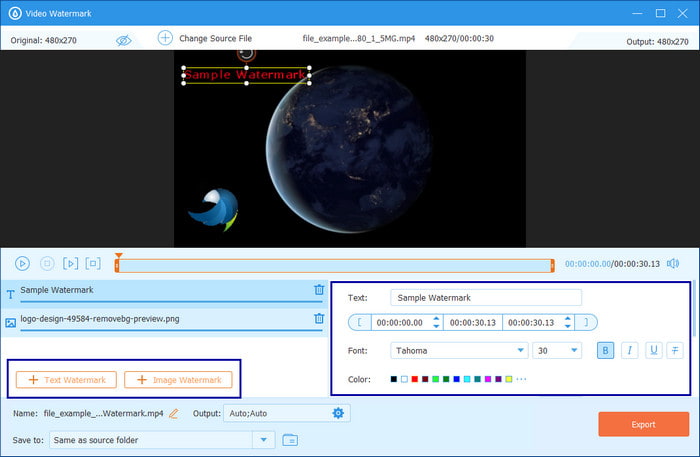Viewport: 700px width, 457px height.
Task: Click the Text Watermark button
Action: (67, 380)
